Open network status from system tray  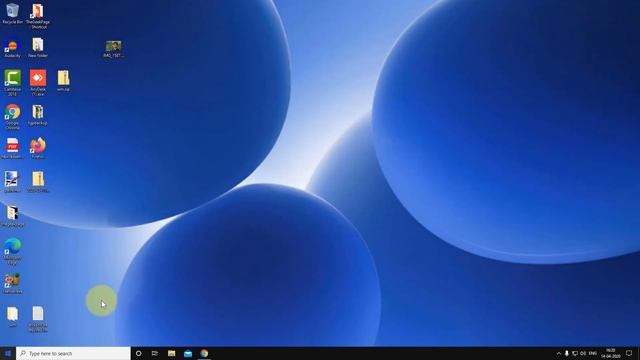point(575,353)
